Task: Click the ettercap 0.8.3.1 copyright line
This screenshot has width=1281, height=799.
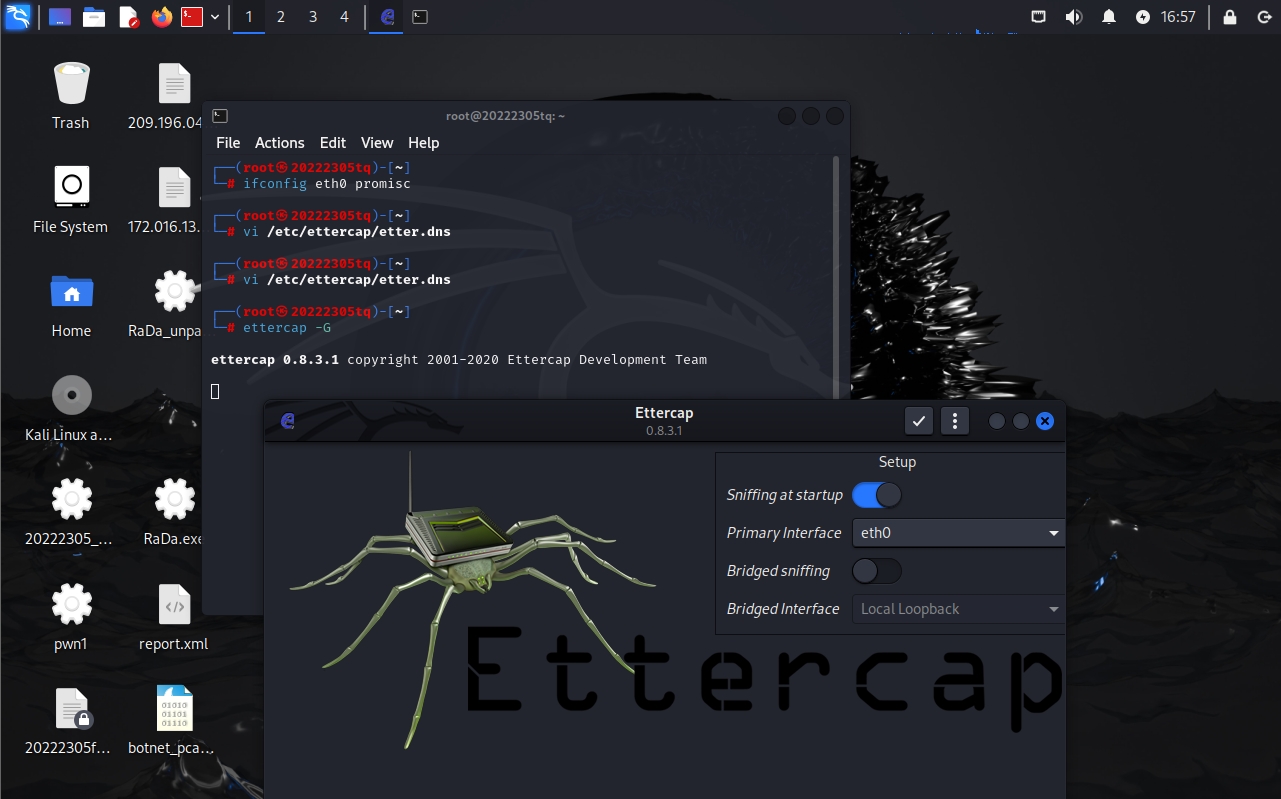Action: tap(459, 360)
